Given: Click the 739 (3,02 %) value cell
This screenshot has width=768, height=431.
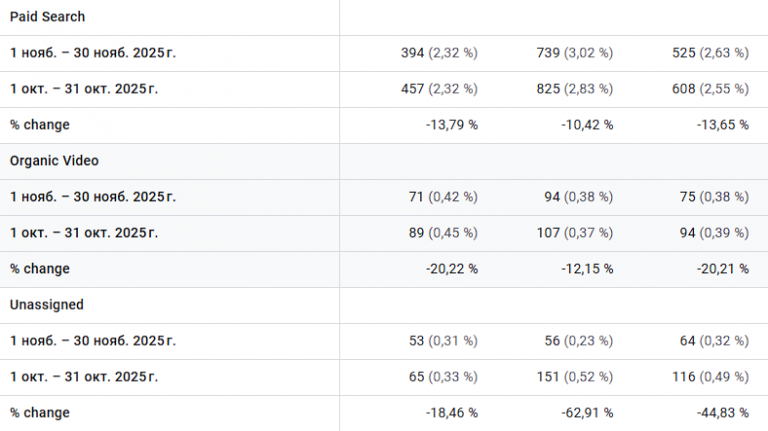Looking at the screenshot, I should (x=575, y=53).
